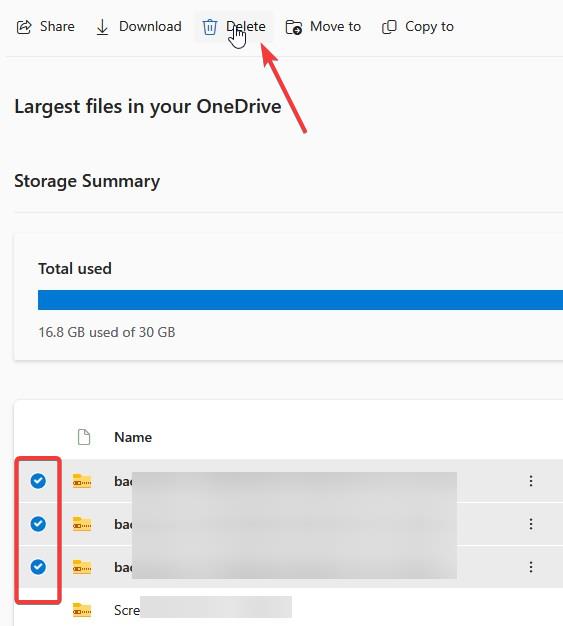Screen dimensions: 563x626
Task: Click the Share arrow icon in toolbar
Action: tap(24, 27)
